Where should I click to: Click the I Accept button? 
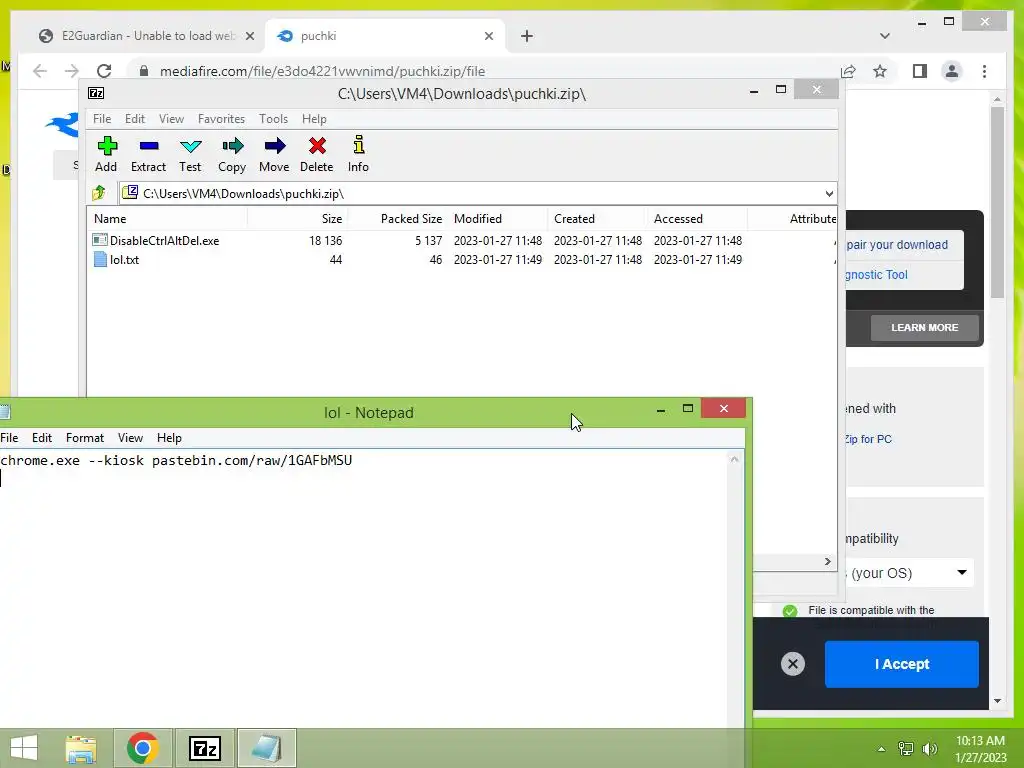[x=902, y=664]
